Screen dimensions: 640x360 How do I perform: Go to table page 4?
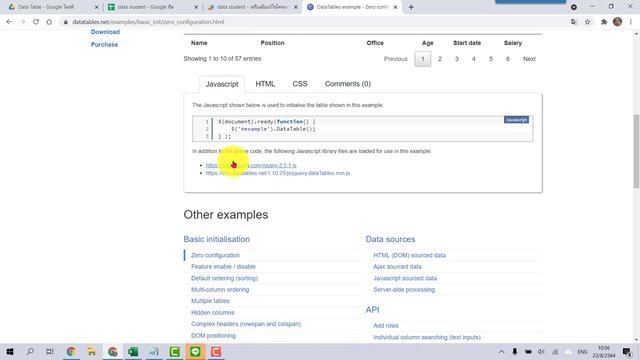[473, 59]
